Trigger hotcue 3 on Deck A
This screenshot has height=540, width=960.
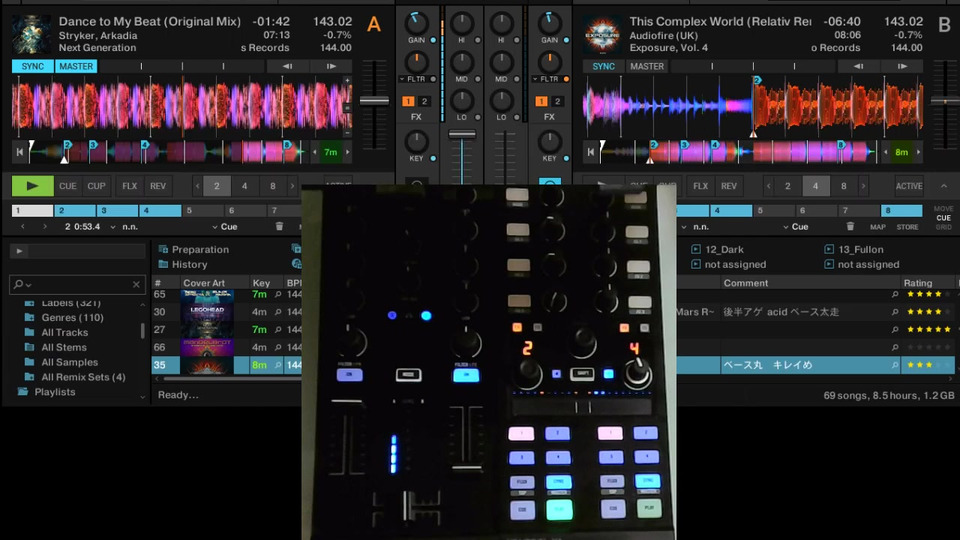(x=117, y=211)
